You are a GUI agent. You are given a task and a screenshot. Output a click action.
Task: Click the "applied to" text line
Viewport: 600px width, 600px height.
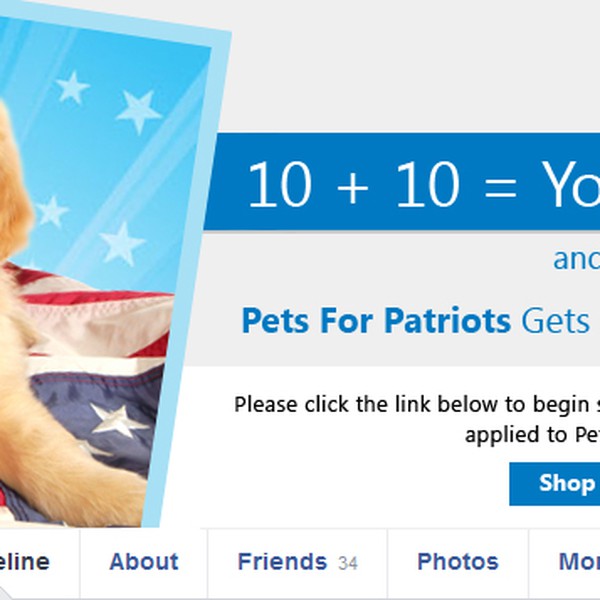[532, 434]
